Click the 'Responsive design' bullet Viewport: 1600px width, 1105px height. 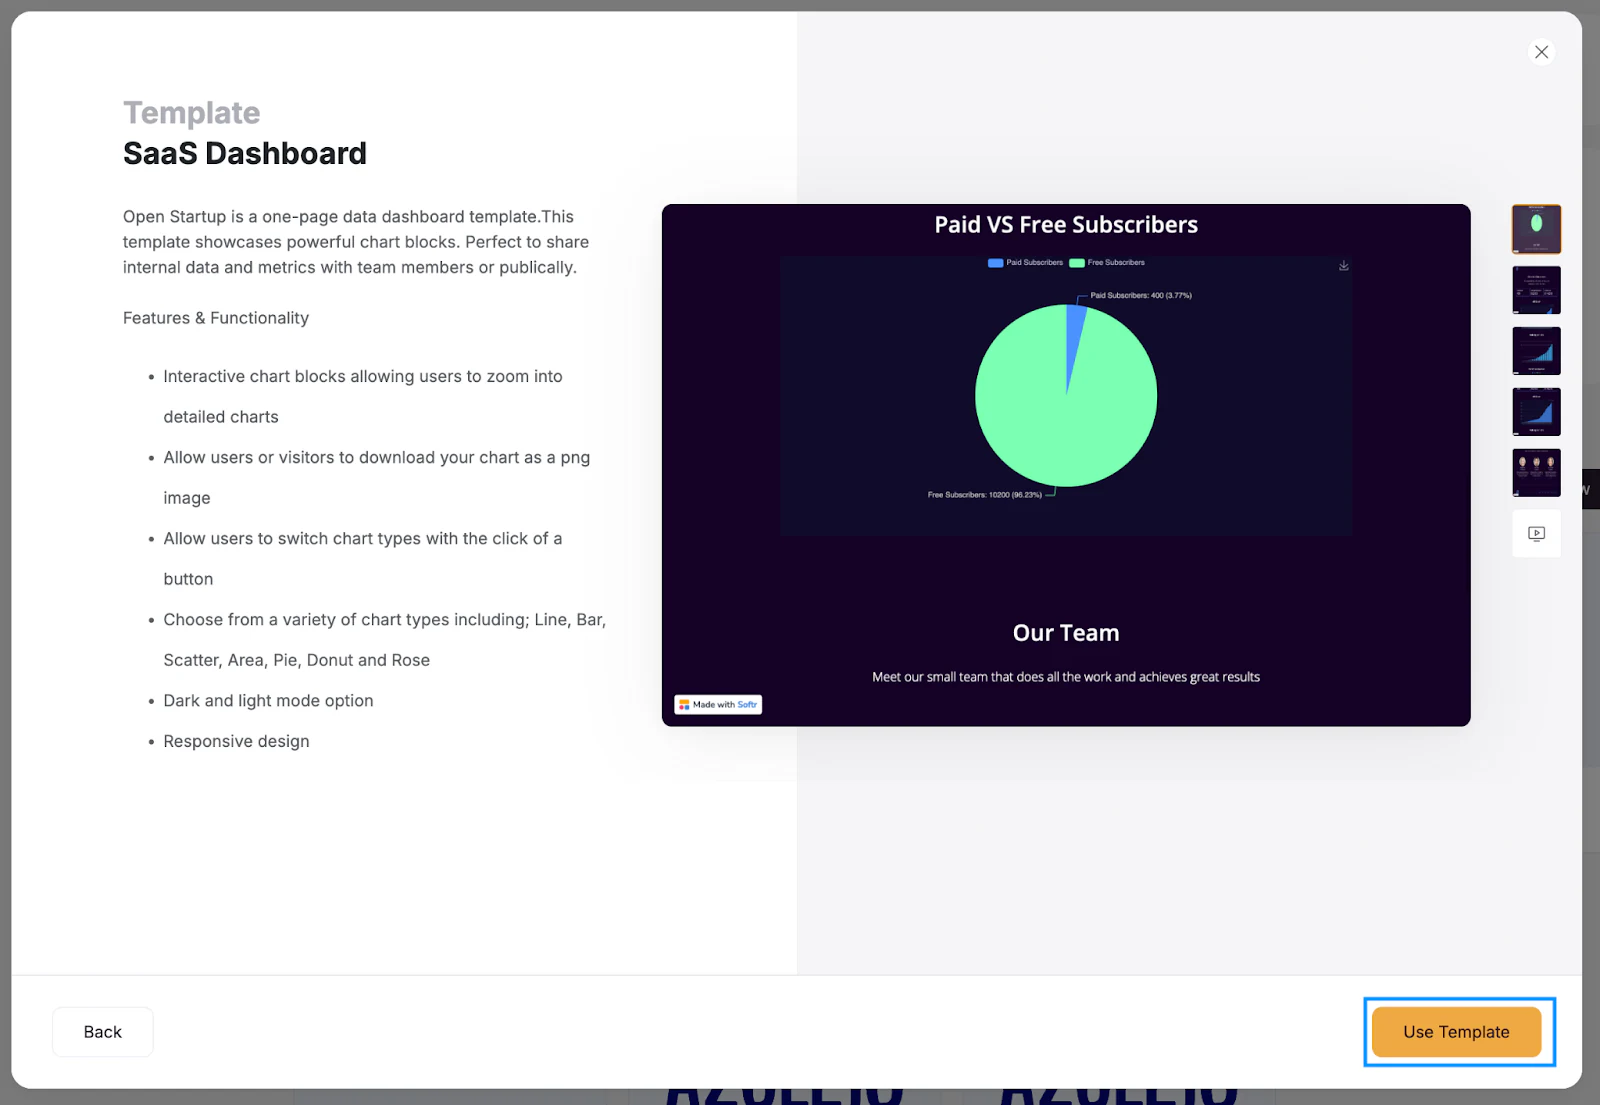[236, 741]
